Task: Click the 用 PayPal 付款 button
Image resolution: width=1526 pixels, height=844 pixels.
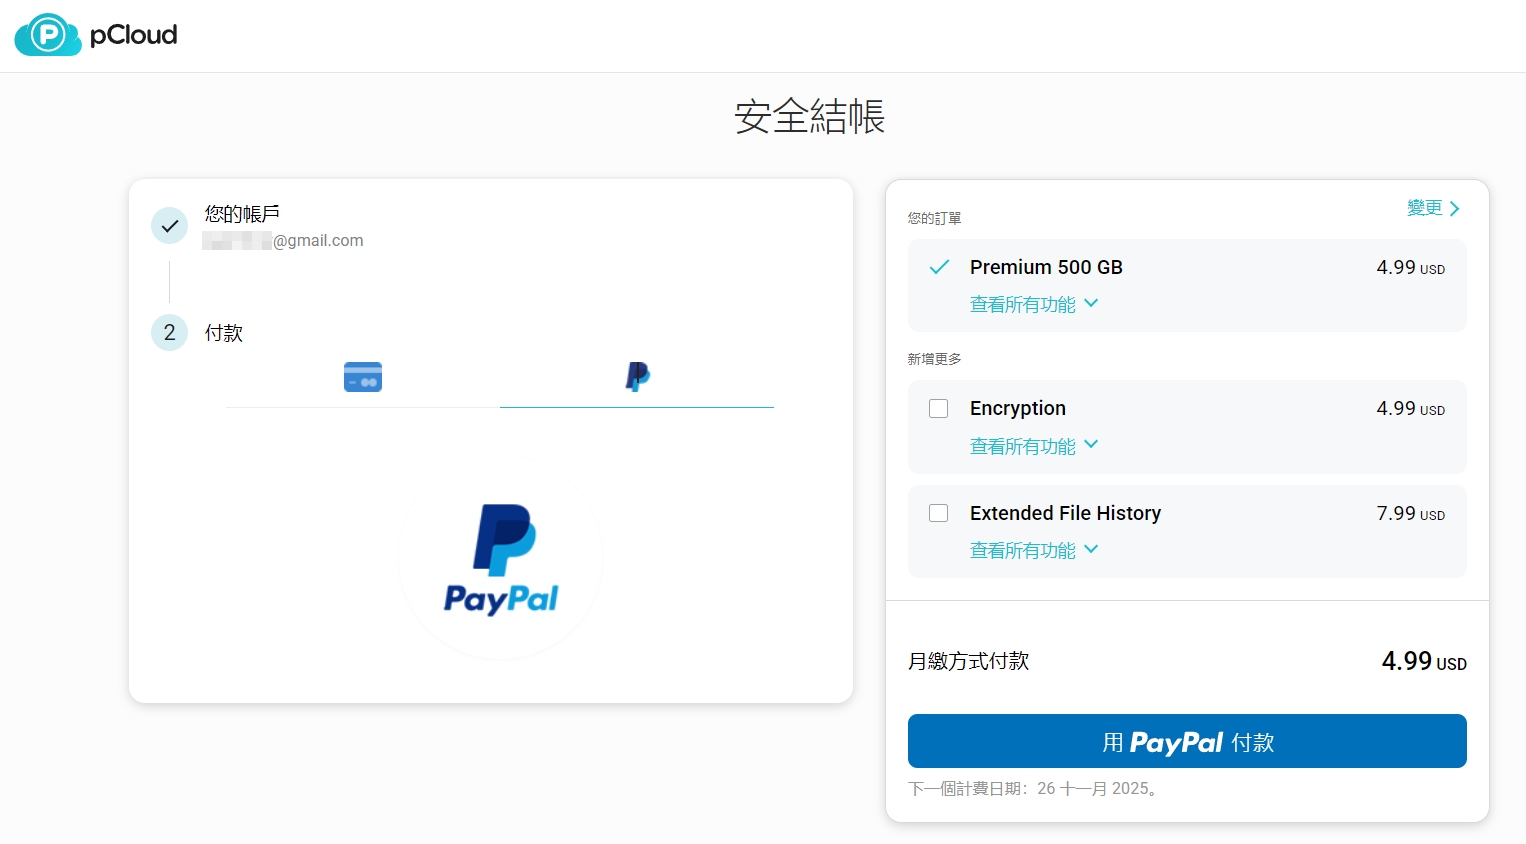Action: pyautogui.click(x=1186, y=741)
